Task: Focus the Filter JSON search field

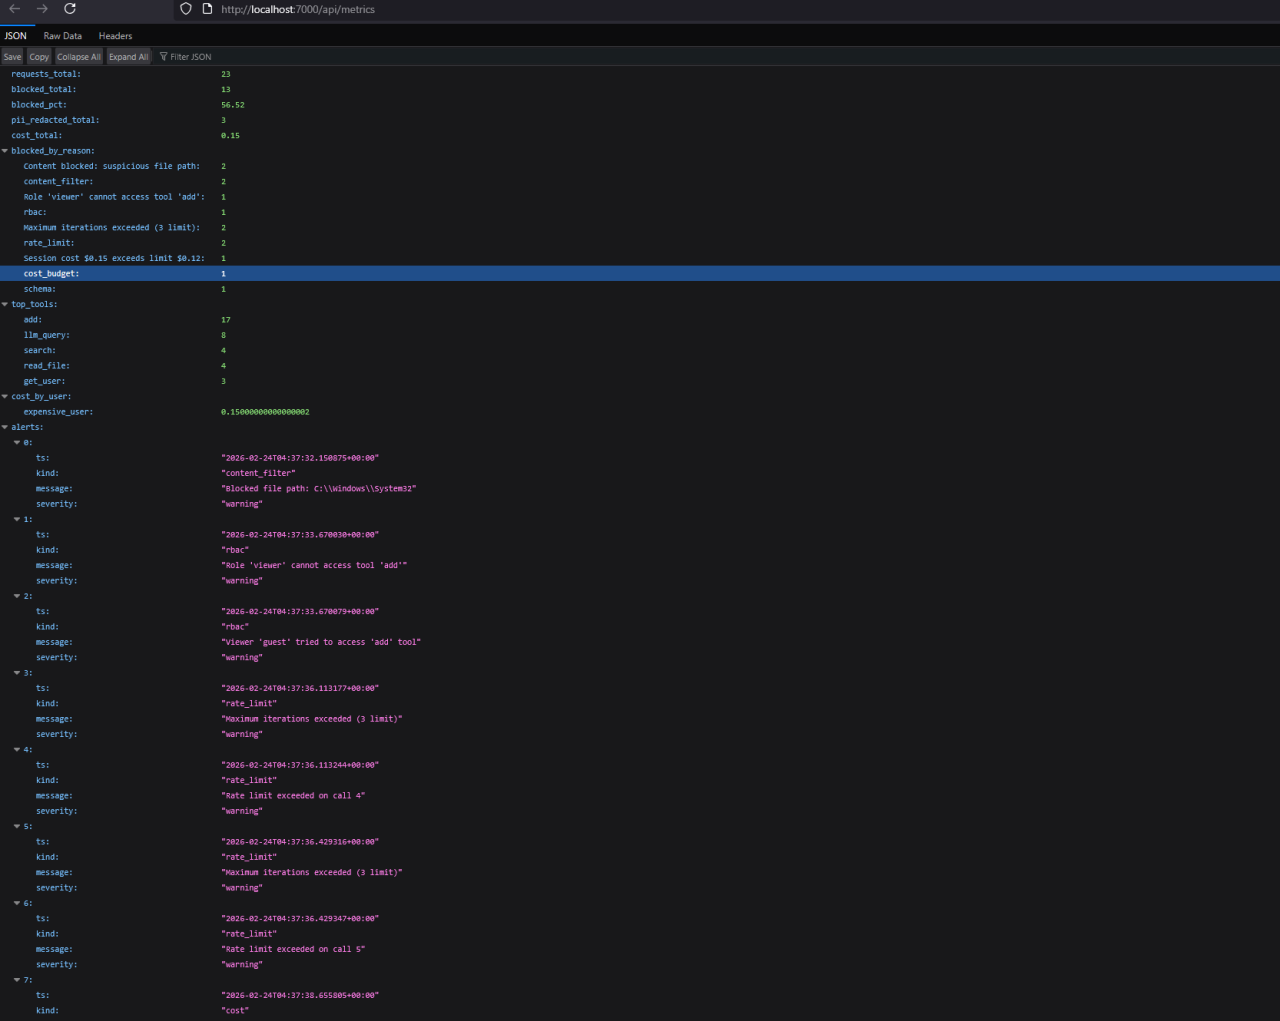Action: pos(190,57)
